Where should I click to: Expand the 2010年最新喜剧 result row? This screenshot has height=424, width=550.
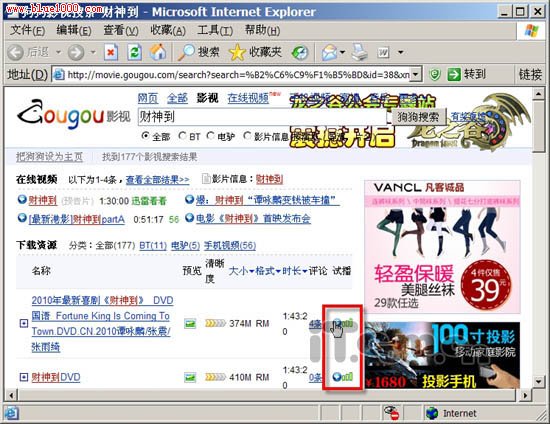24,323
